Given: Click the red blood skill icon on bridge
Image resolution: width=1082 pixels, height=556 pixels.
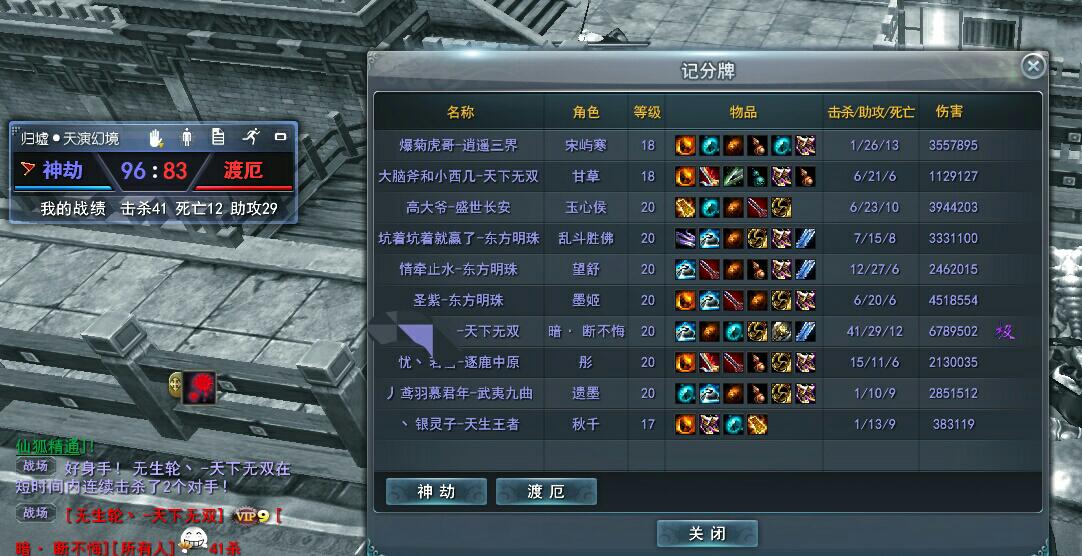Looking at the screenshot, I should pyautogui.click(x=199, y=387).
